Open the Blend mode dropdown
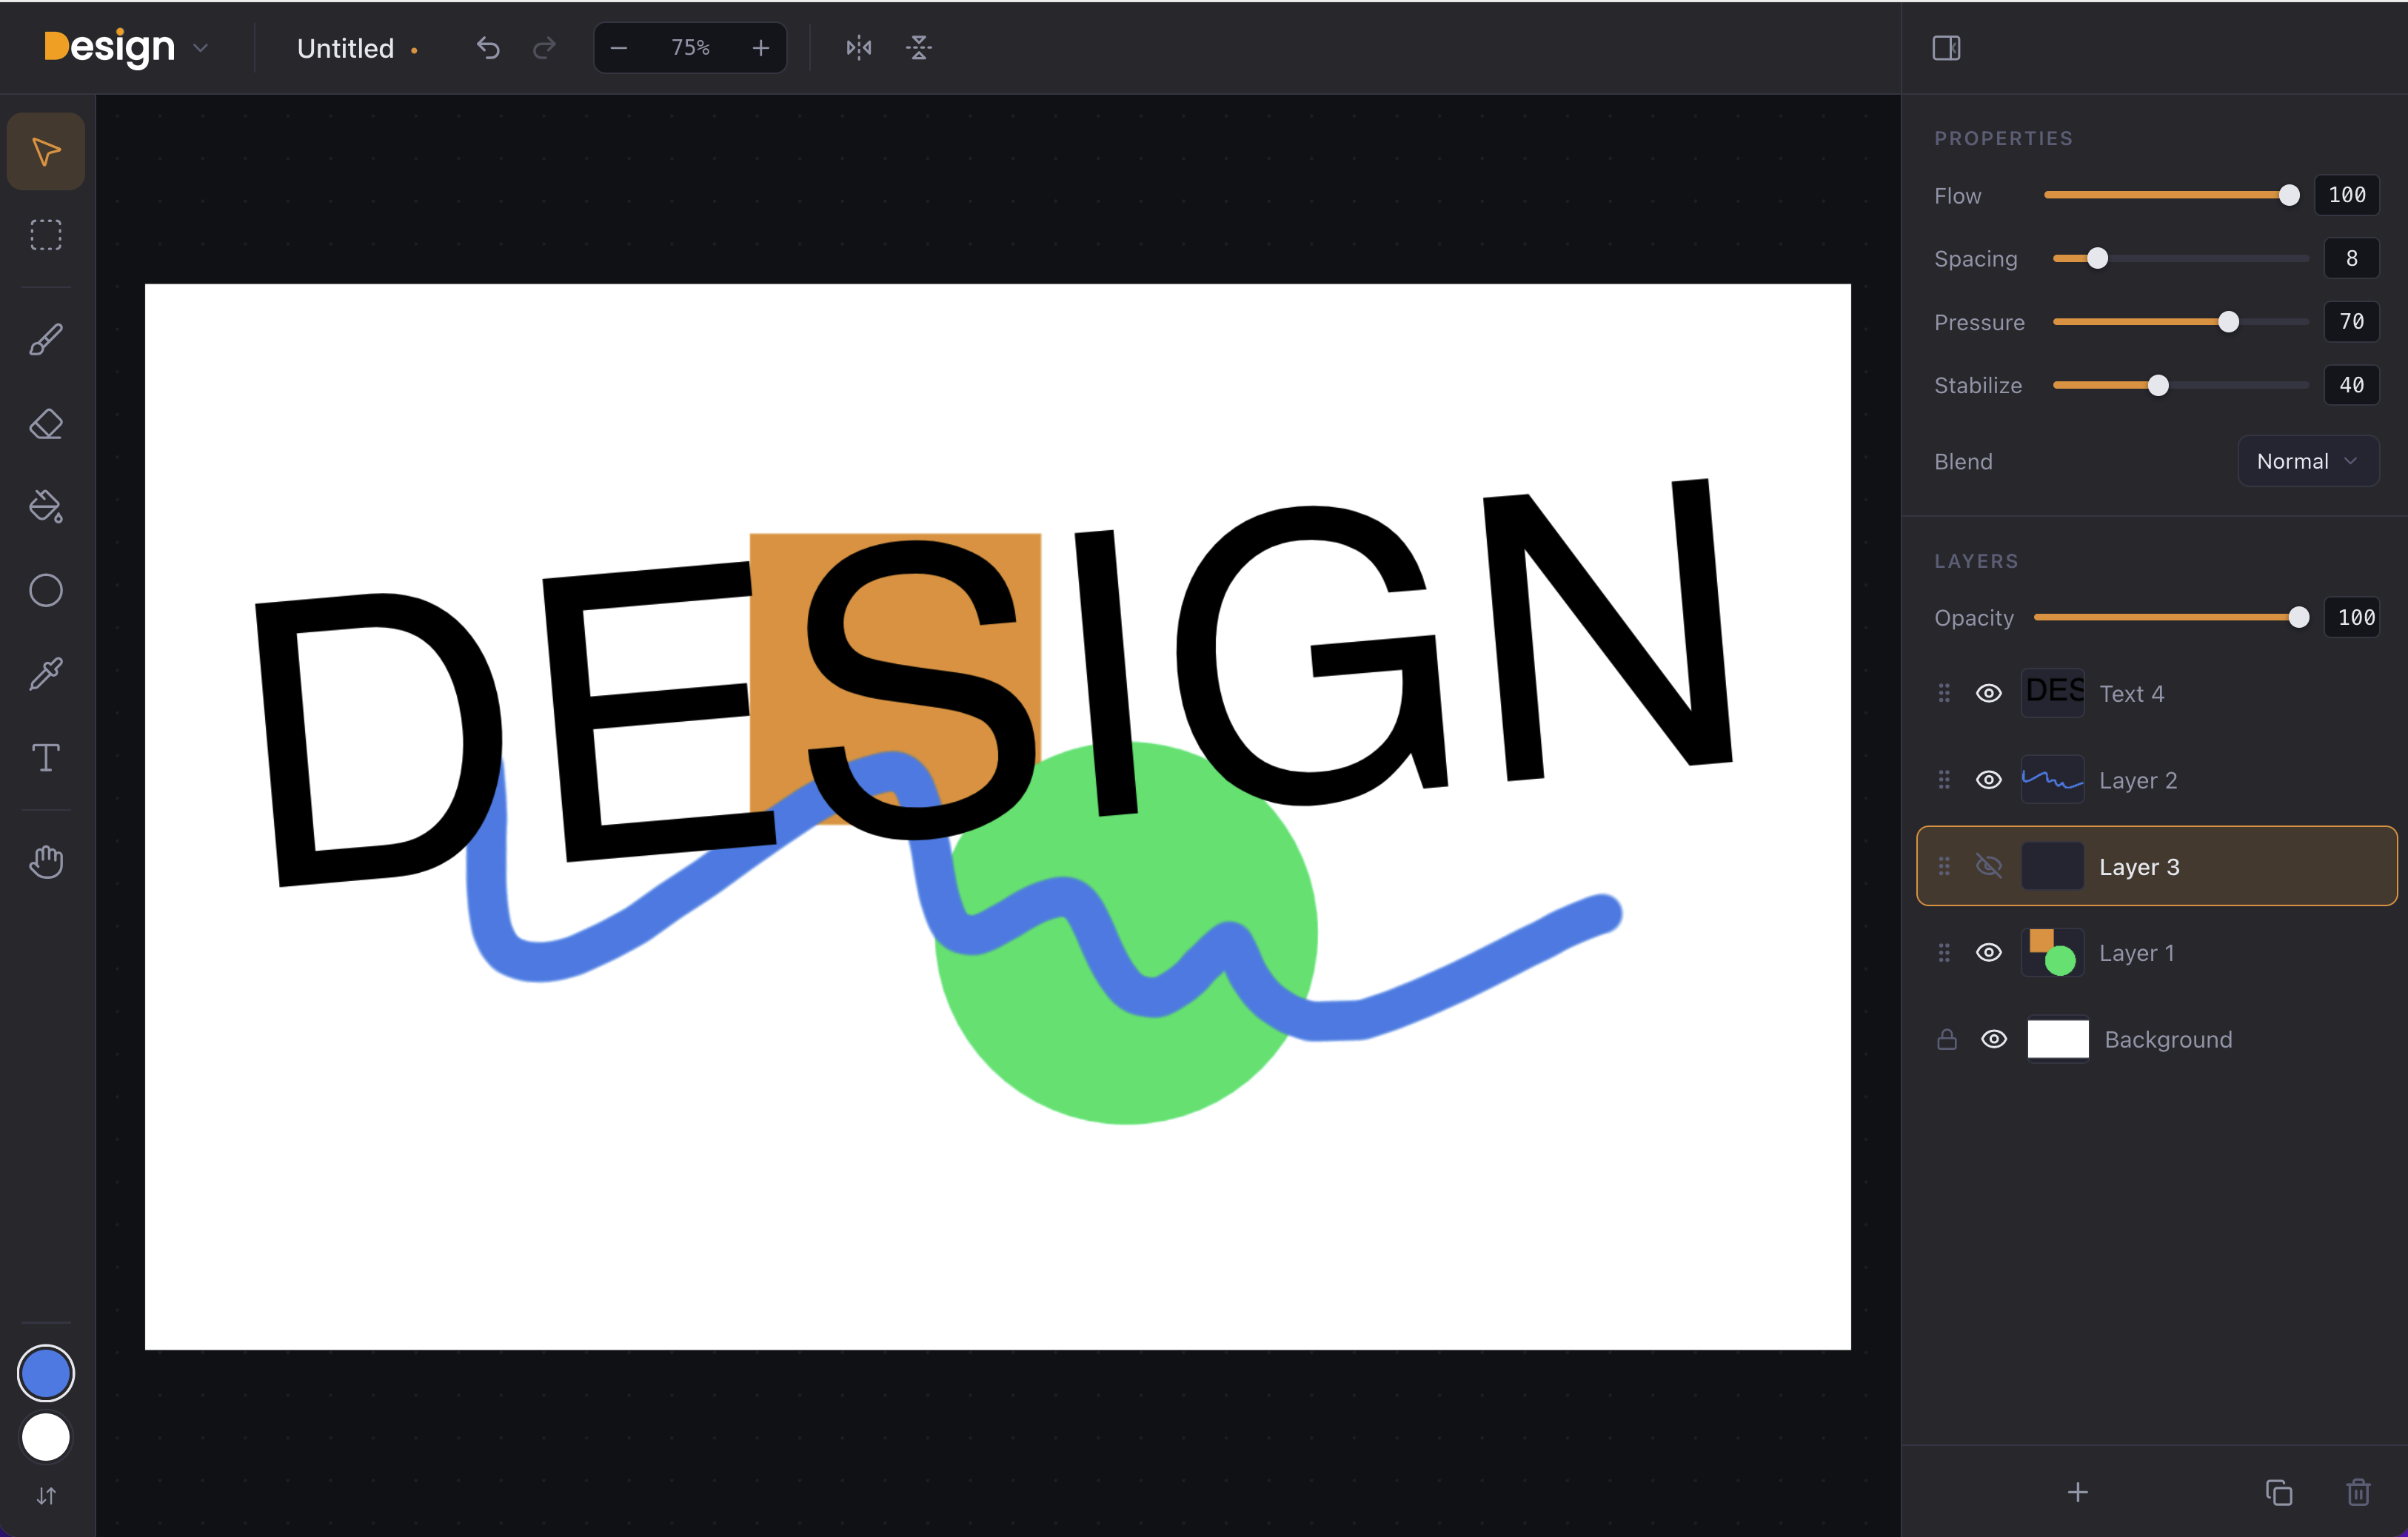 pos(2308,461)
